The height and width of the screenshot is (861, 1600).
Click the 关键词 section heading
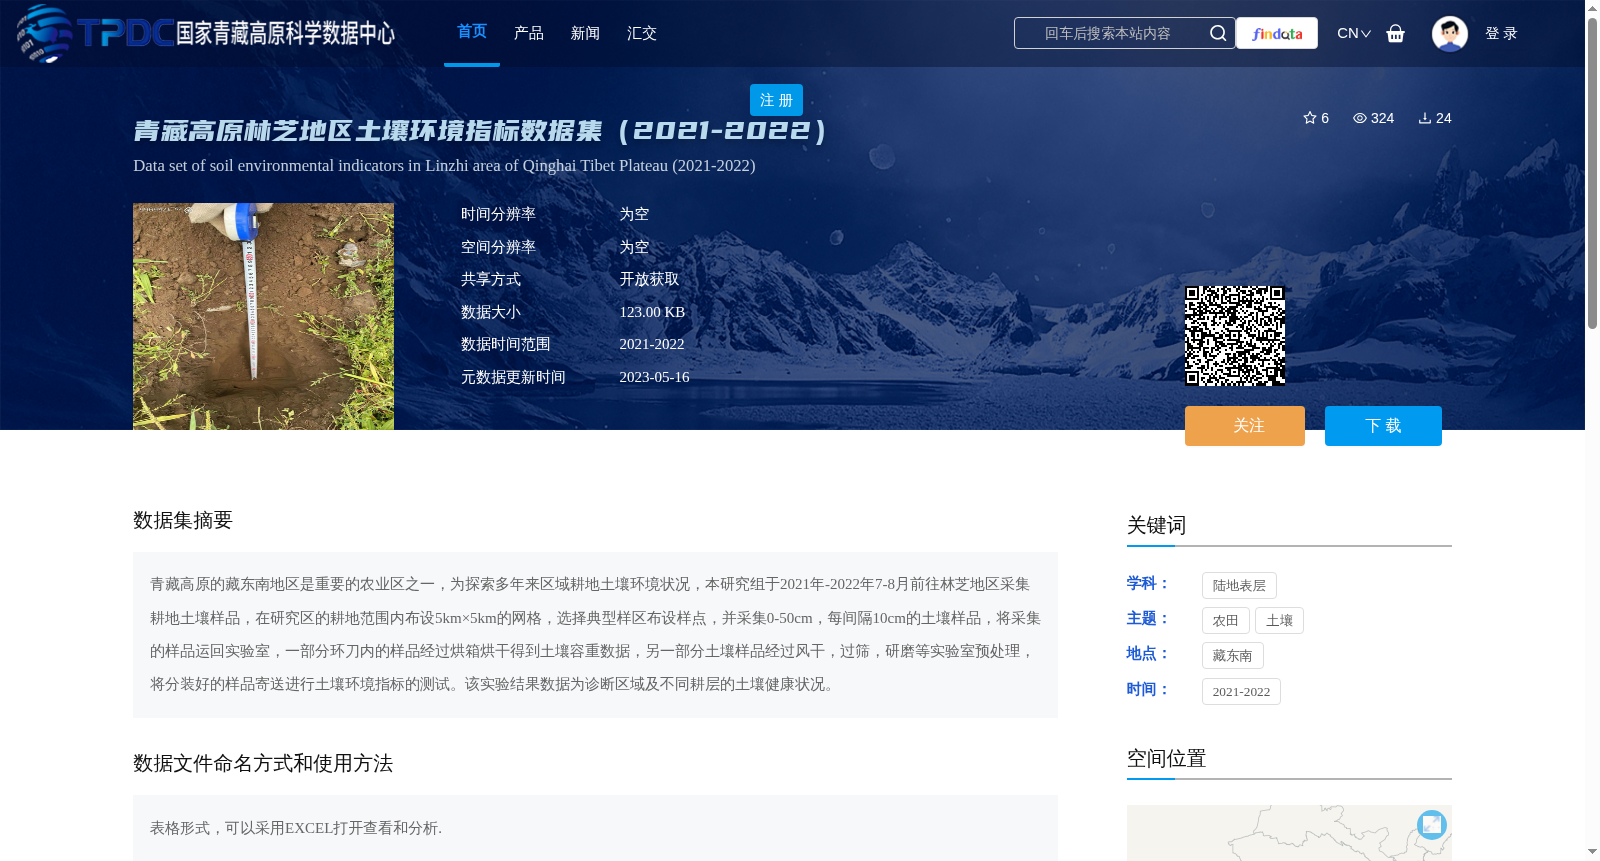tap(1156, 525)
